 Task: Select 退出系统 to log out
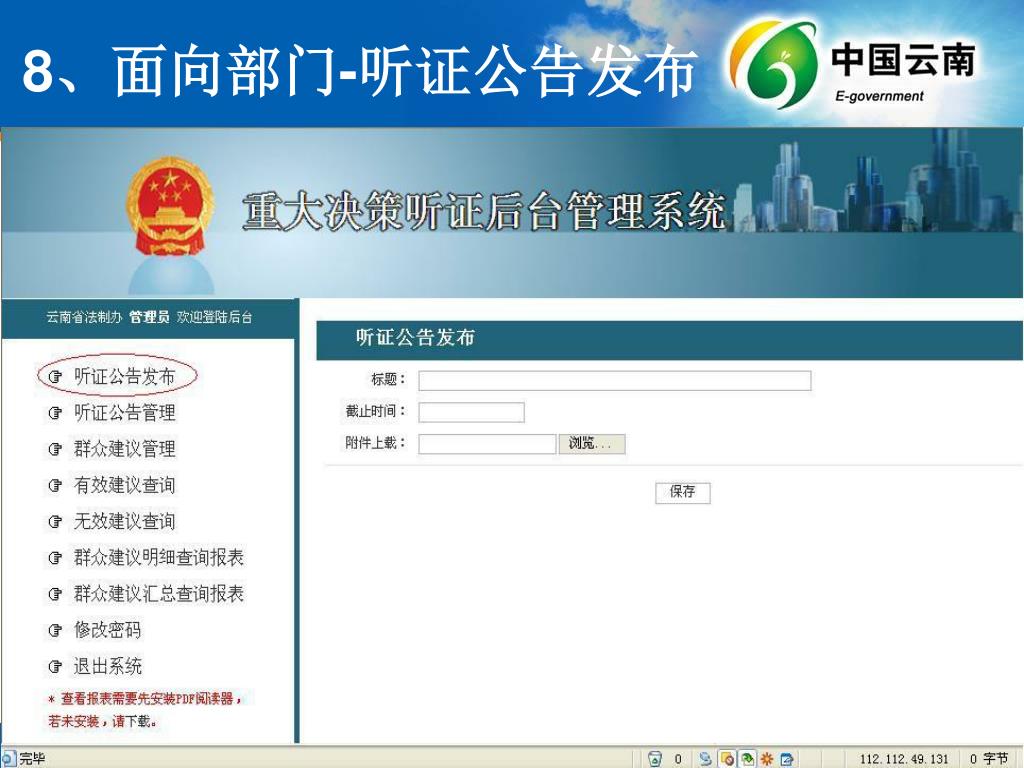[107, 666]
